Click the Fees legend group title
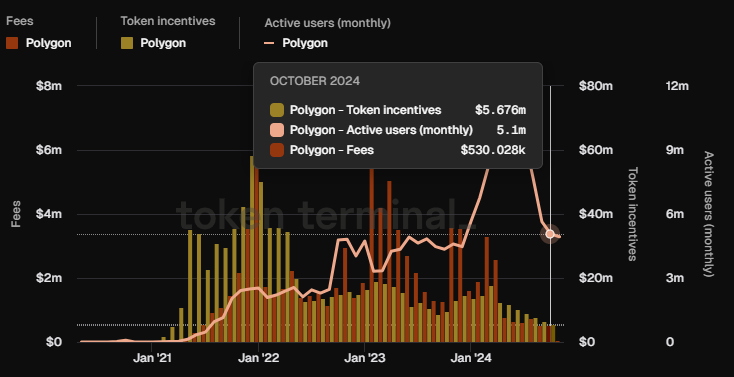 pyautogui.click(x=20, y=21)
